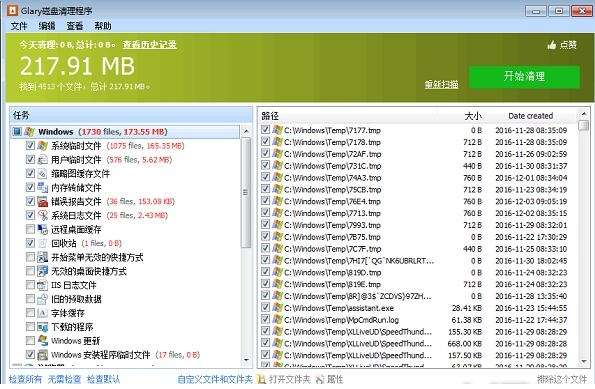Click the 回收站 recycle bin icon
The width and height of the screenshot is (595, 389).
42,243
